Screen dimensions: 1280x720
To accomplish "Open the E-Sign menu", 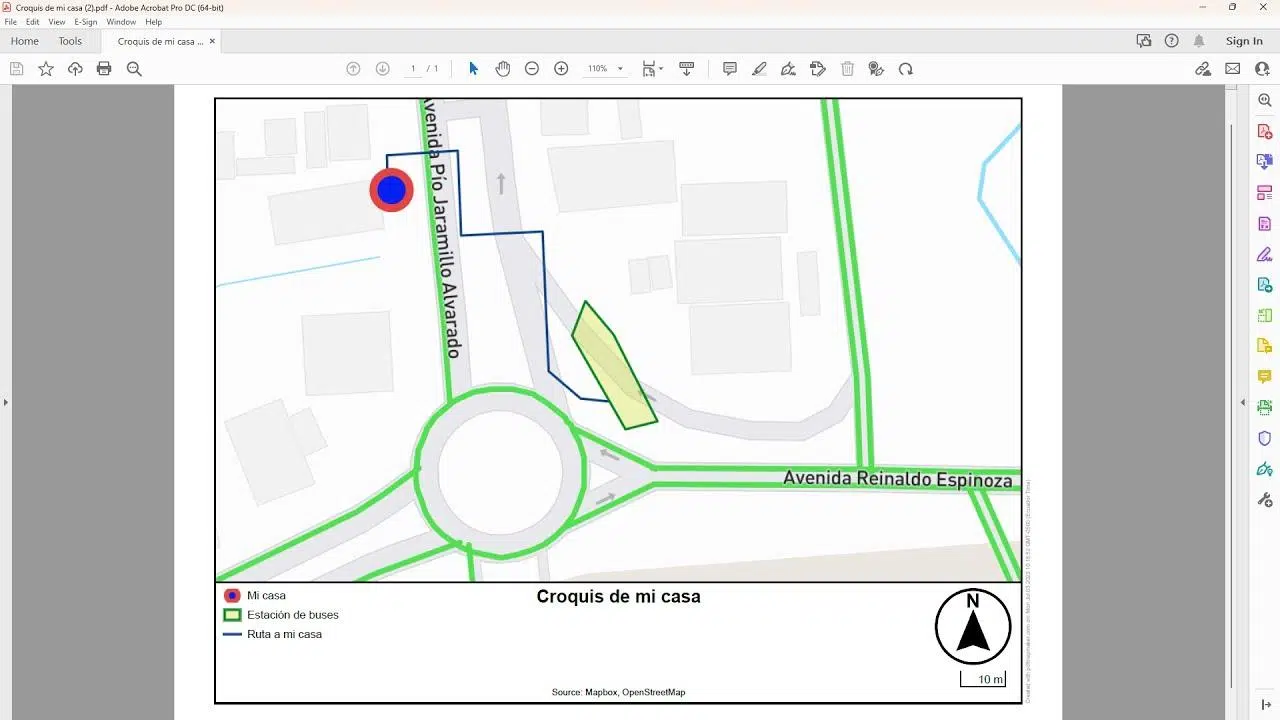I will pyautogui.click(x=85, y=22).
